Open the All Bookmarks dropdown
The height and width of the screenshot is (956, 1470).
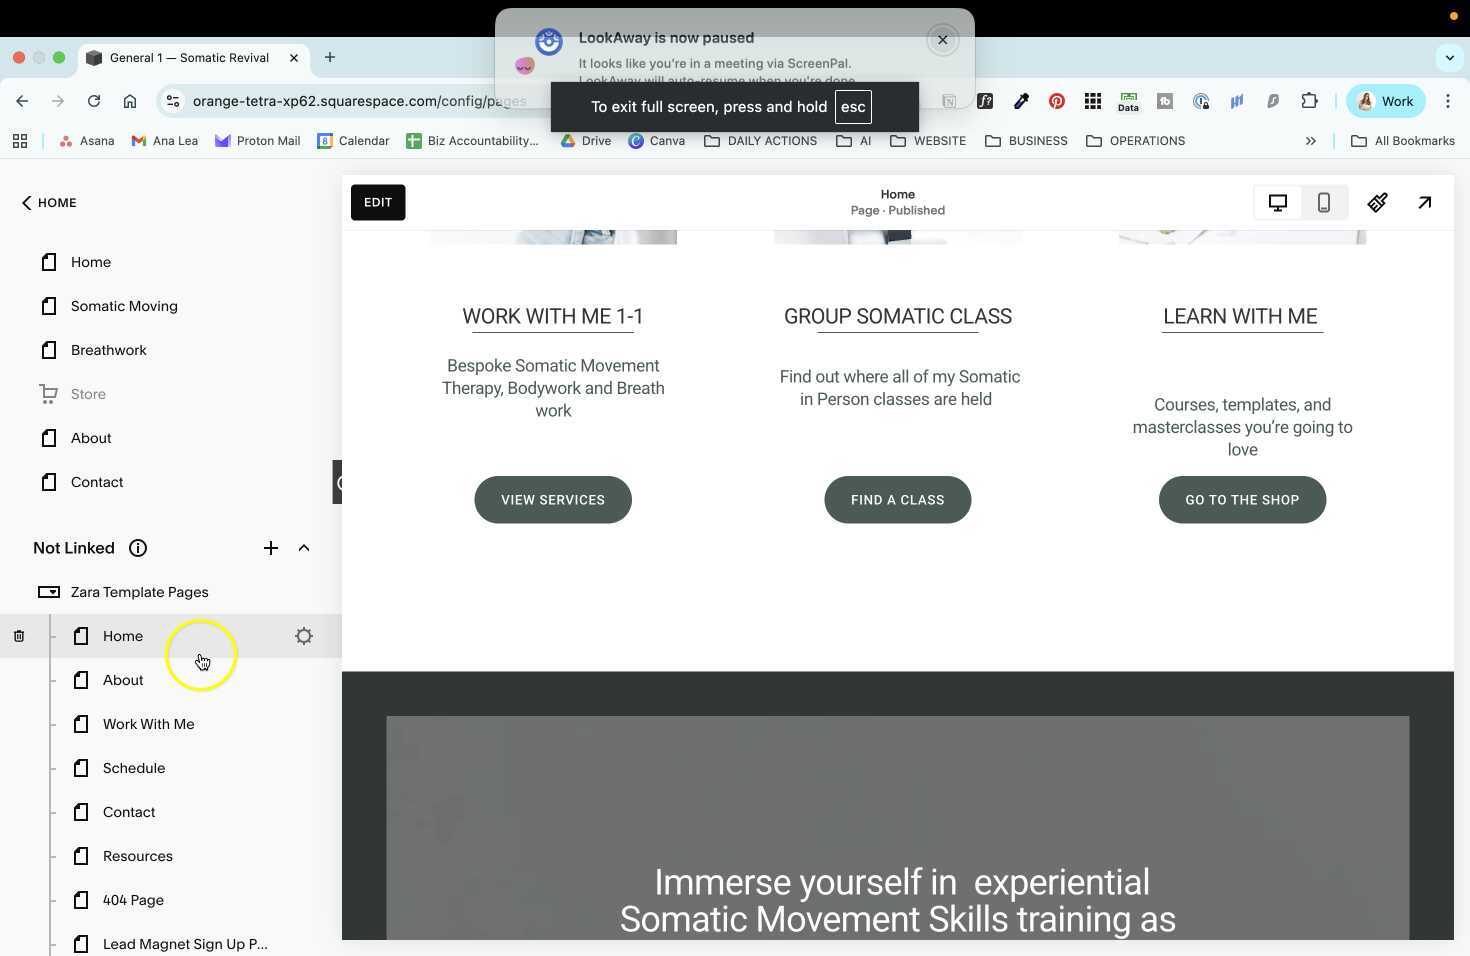tap(1404, 141)
